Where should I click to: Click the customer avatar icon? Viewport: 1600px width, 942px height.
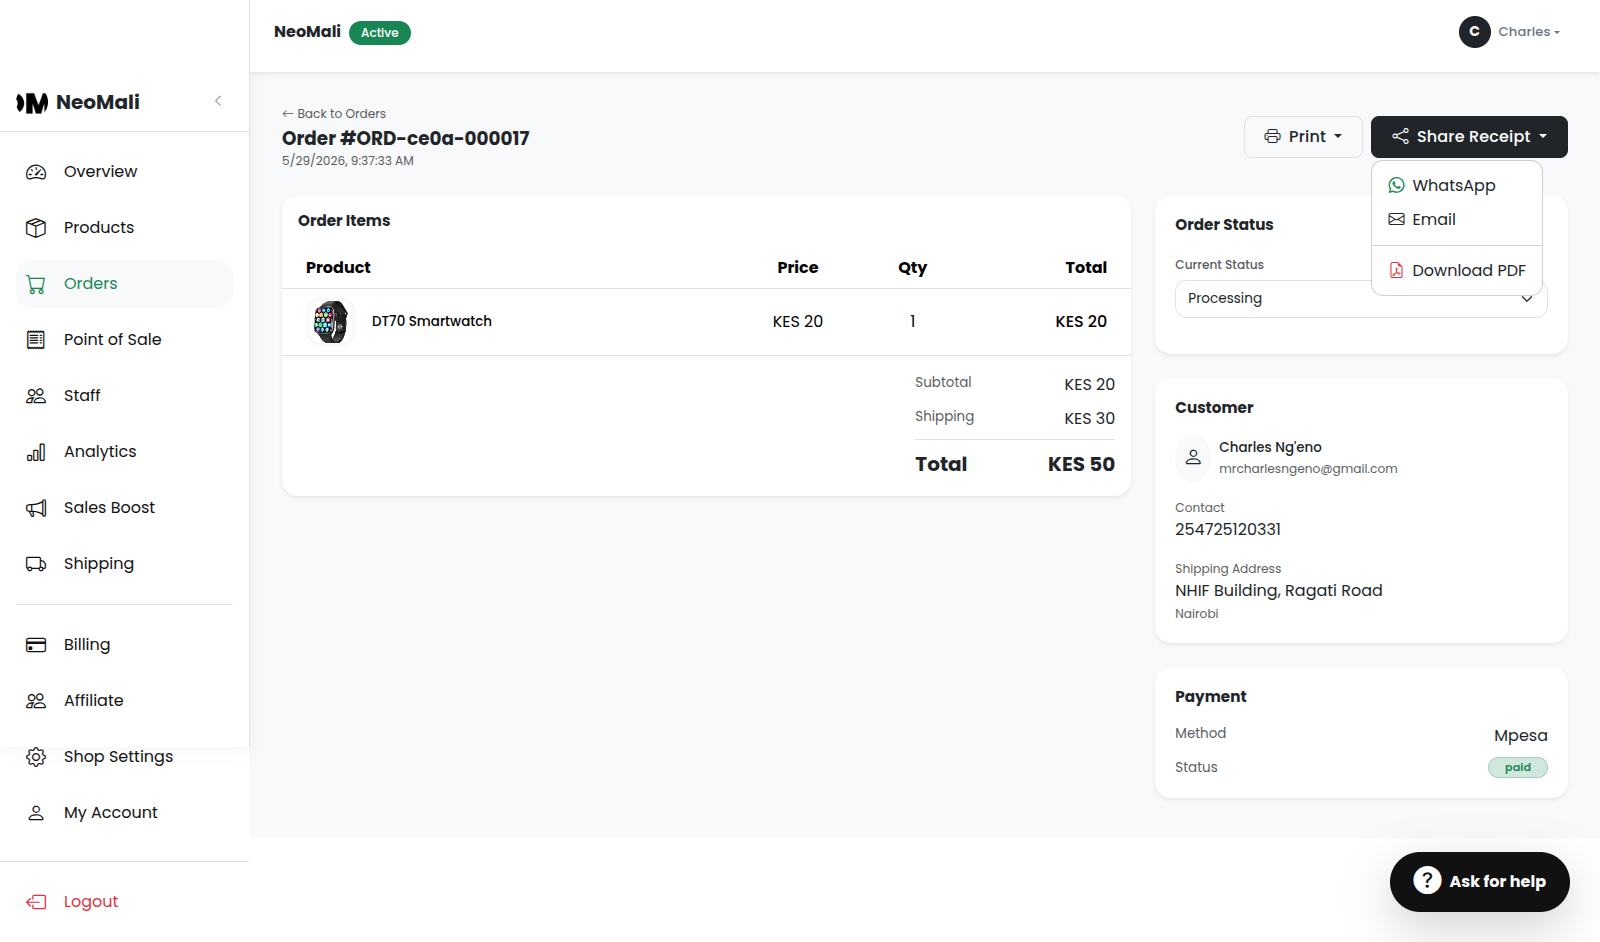tap(1193, 457)
